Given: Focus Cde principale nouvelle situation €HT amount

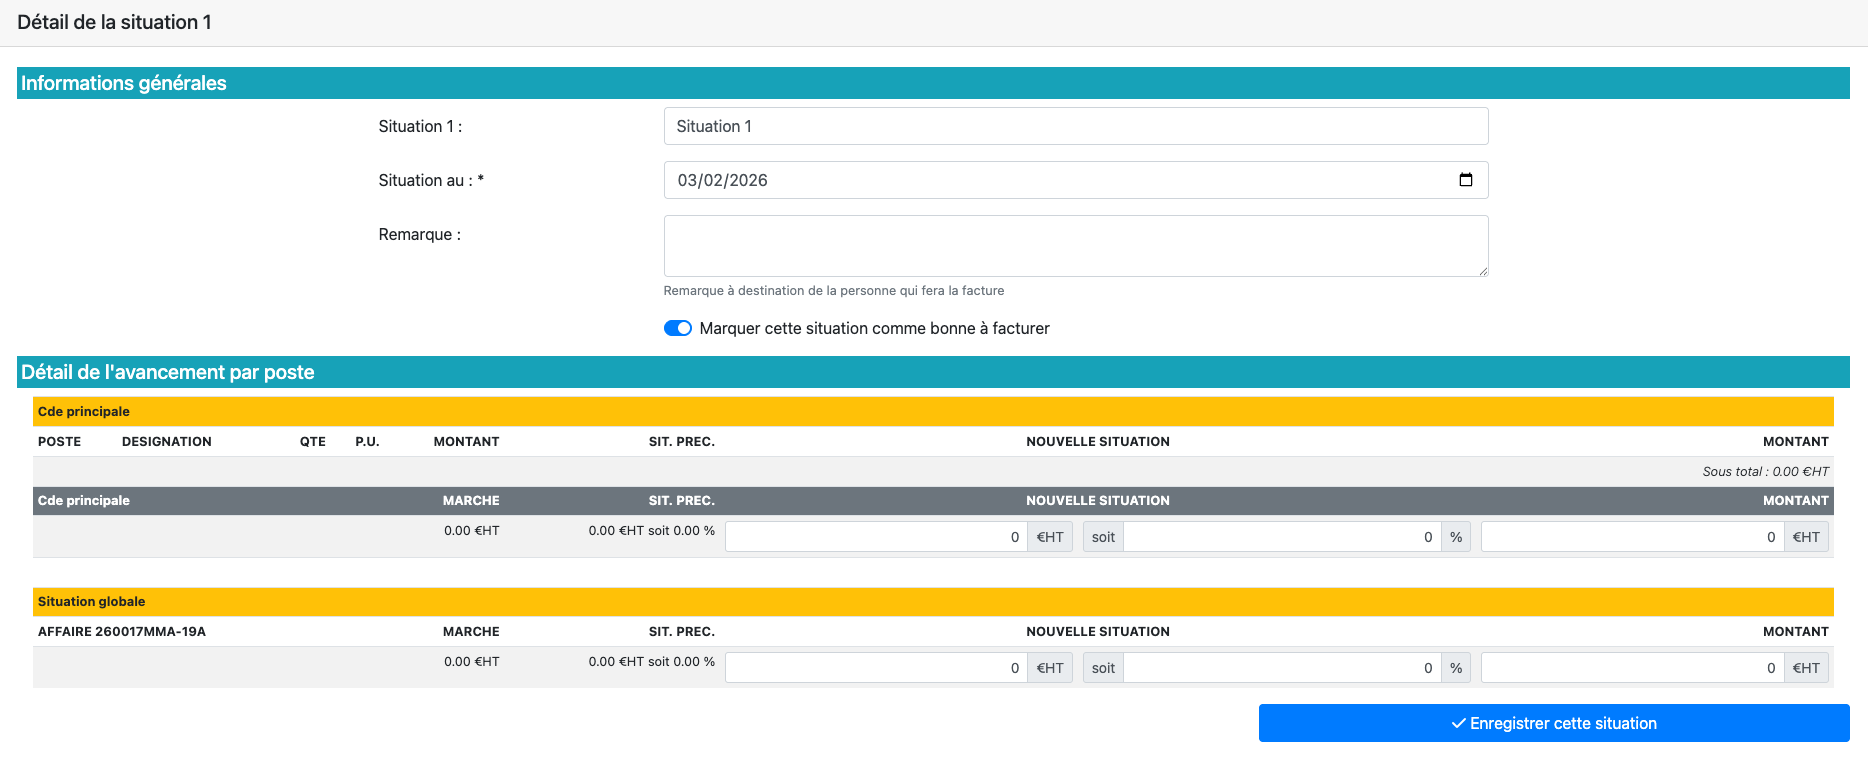Looking at the screenshot, I should point(875,537).
